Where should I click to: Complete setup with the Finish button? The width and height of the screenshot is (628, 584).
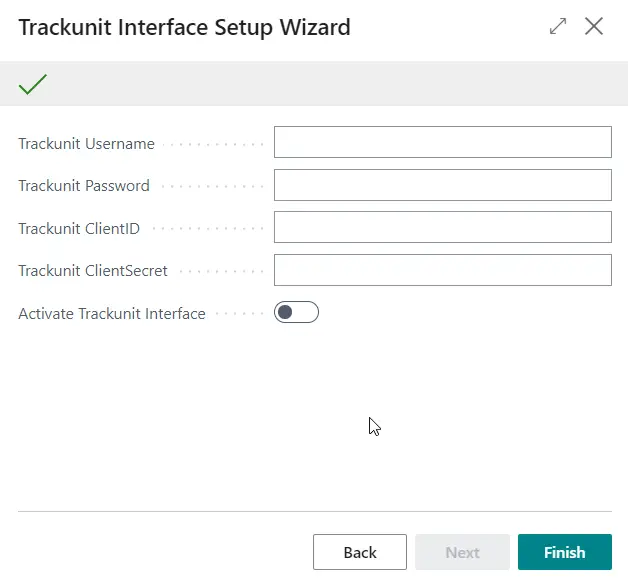coord(564,552)
